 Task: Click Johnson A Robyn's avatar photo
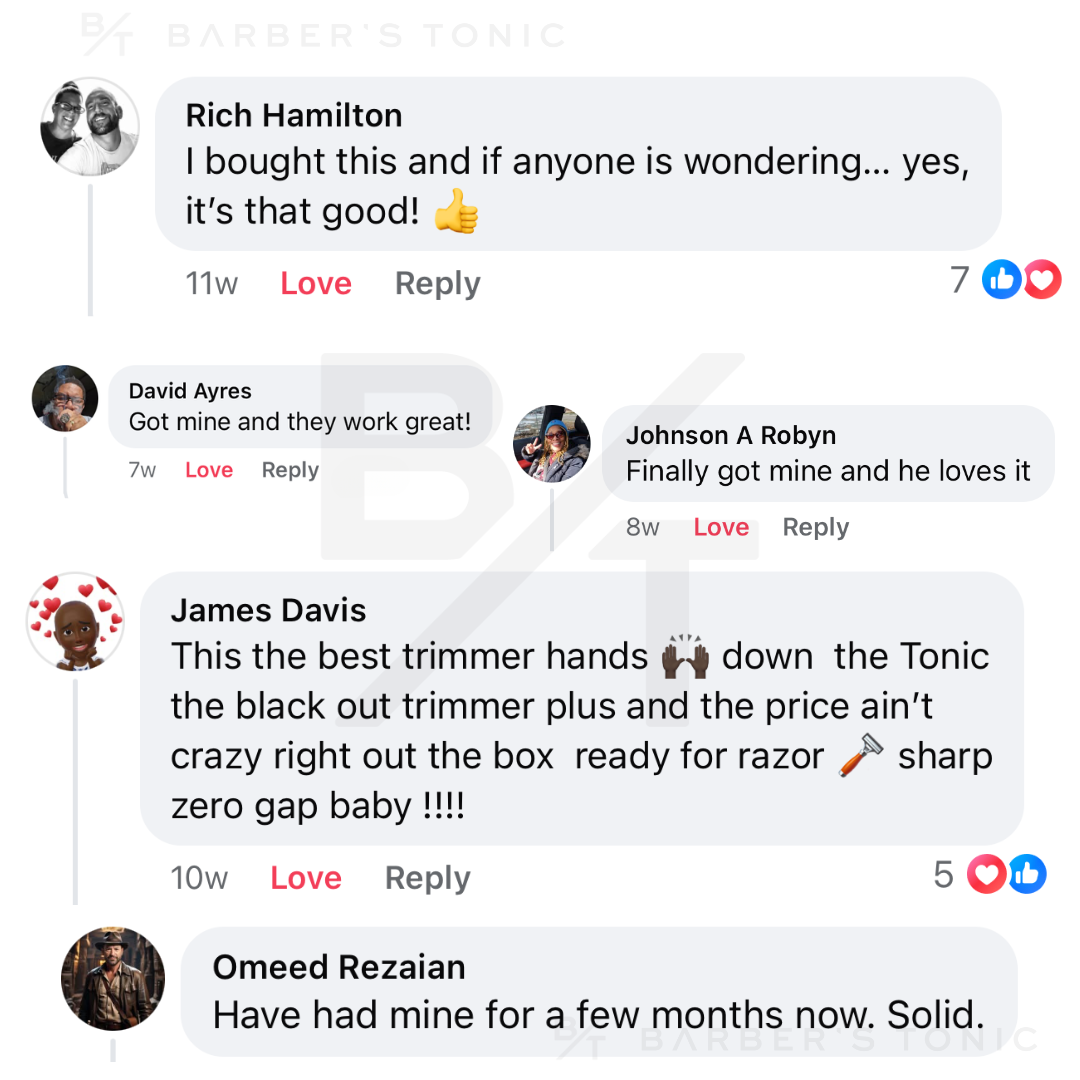(551, 444)
